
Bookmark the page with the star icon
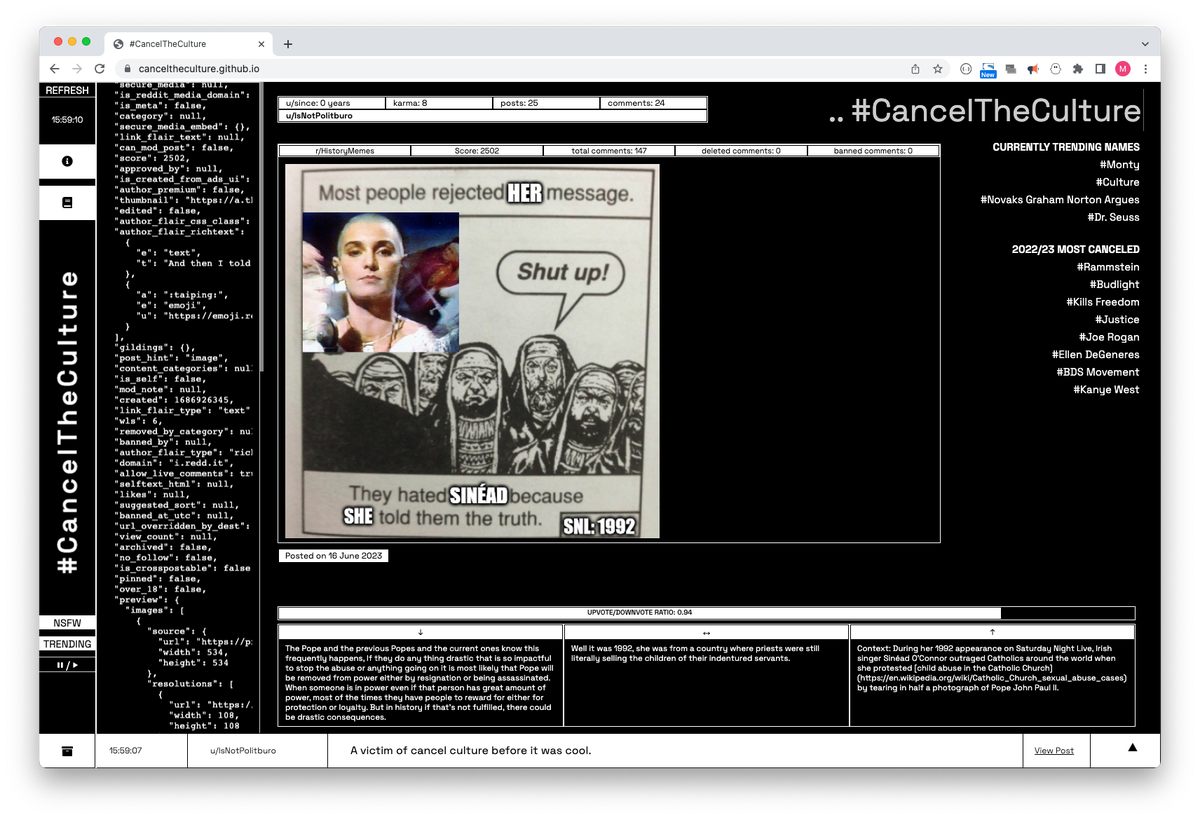coord(938,69)
